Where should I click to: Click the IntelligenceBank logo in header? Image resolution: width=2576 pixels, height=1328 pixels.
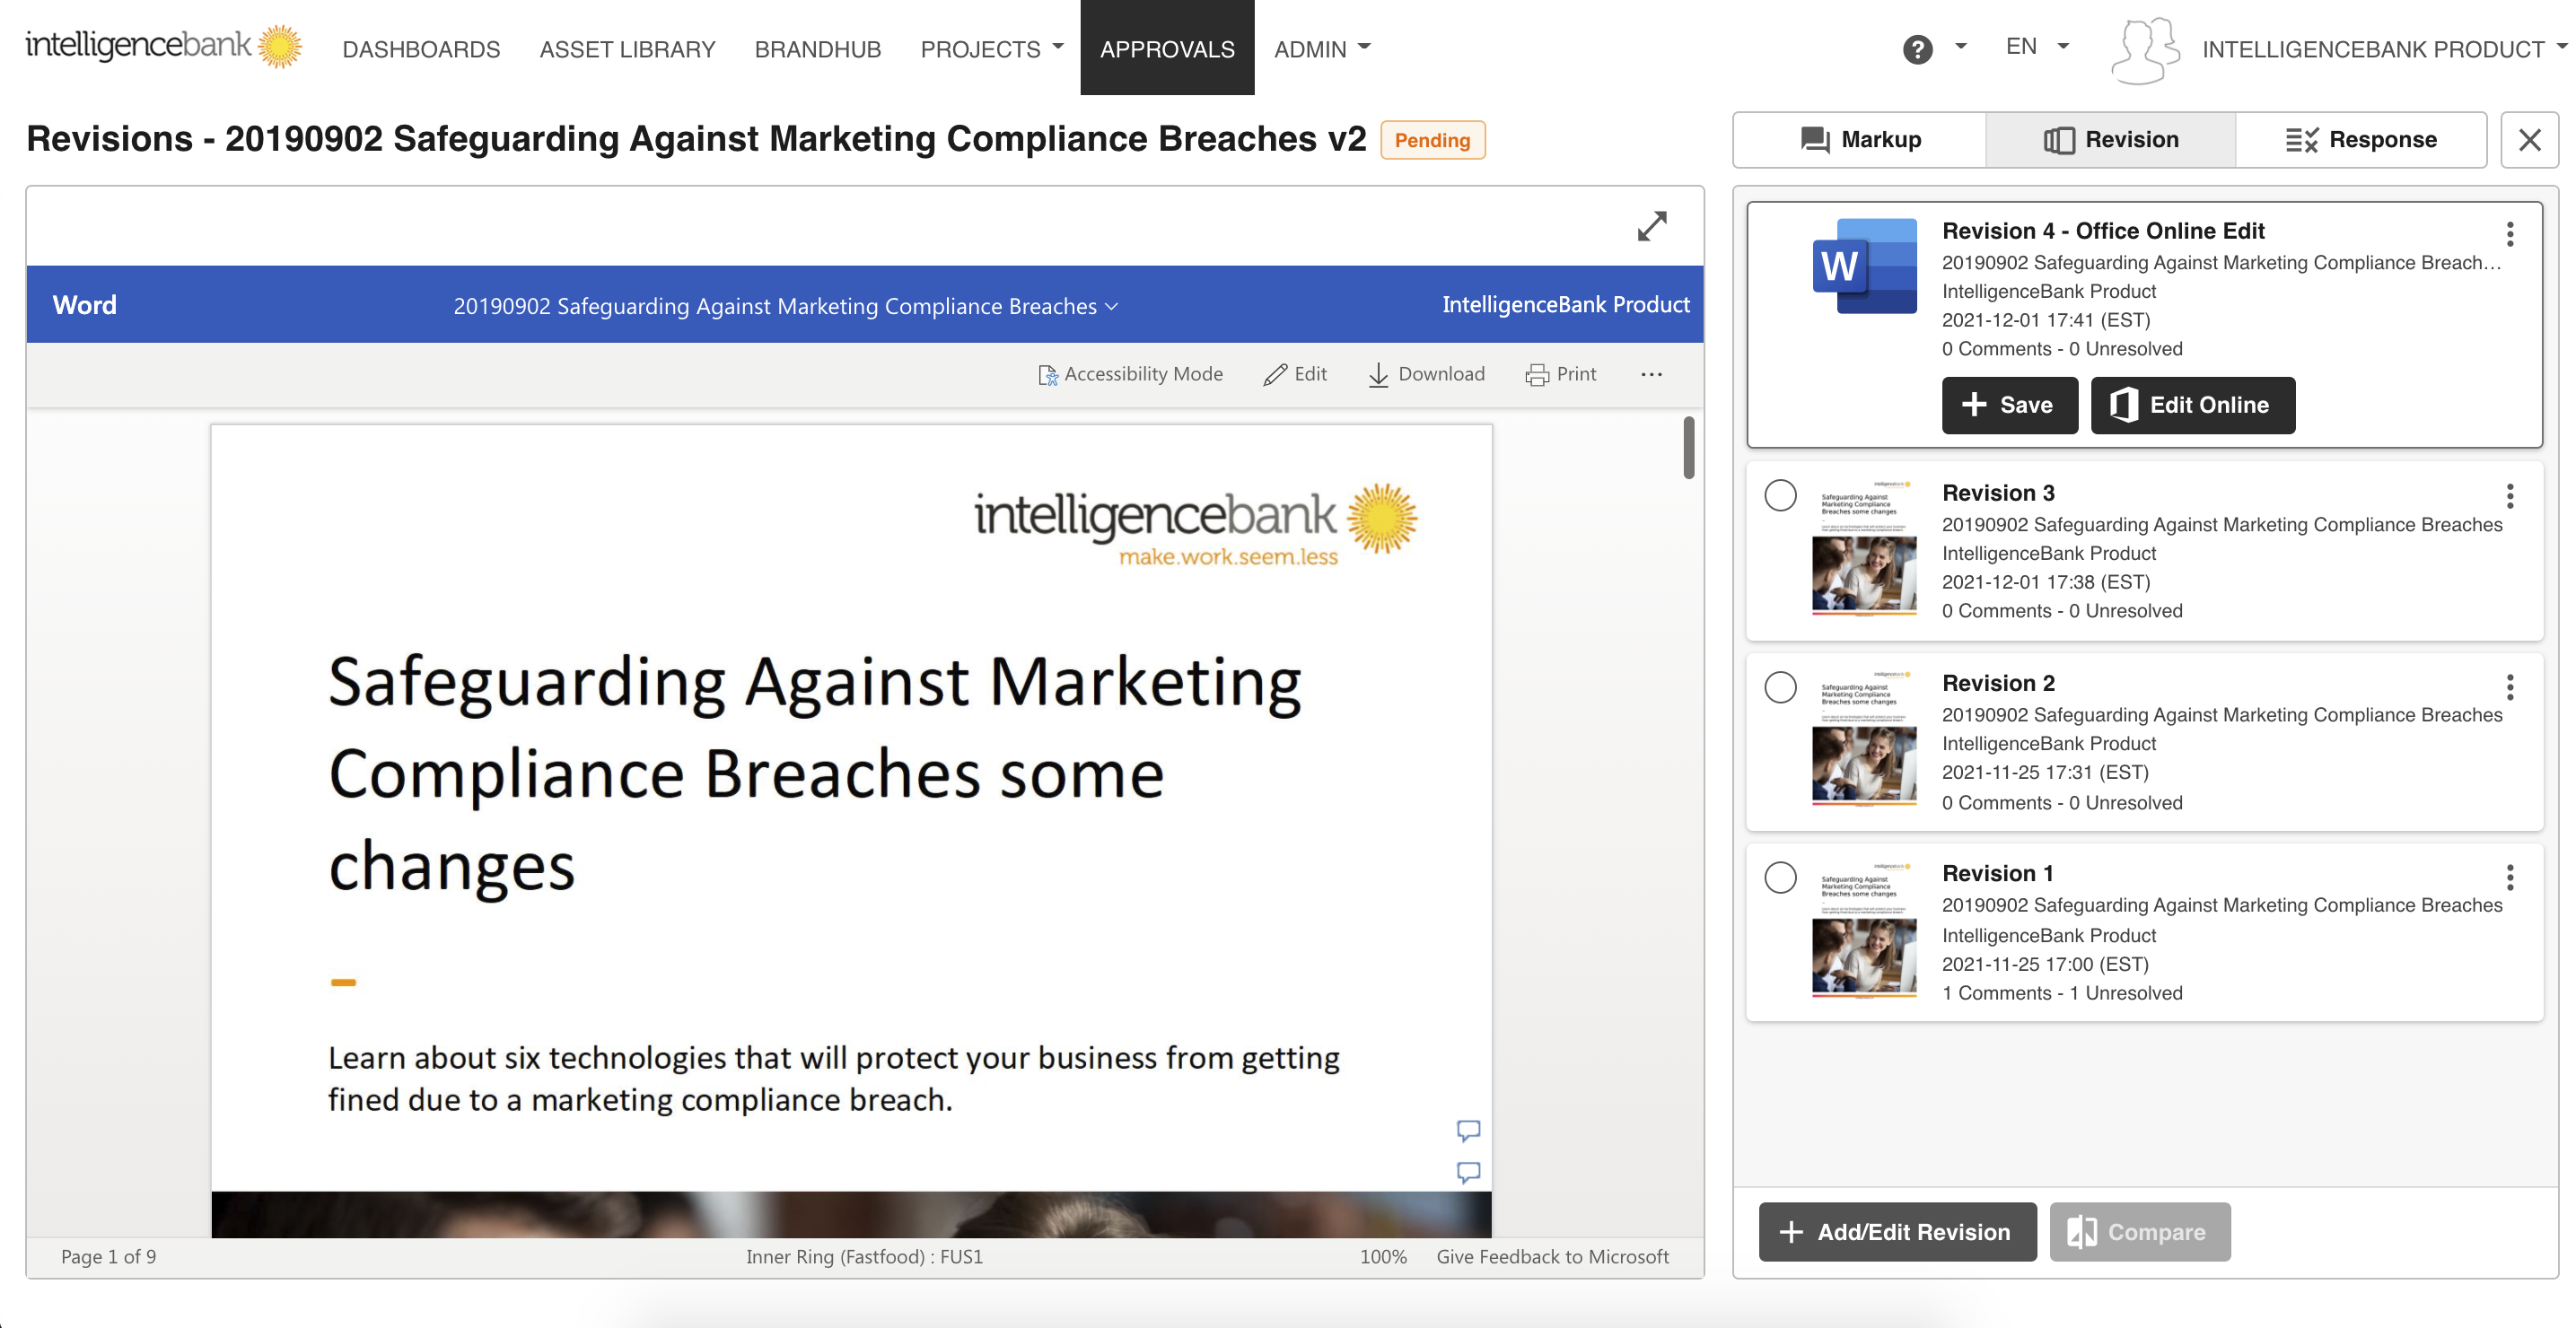163,46
